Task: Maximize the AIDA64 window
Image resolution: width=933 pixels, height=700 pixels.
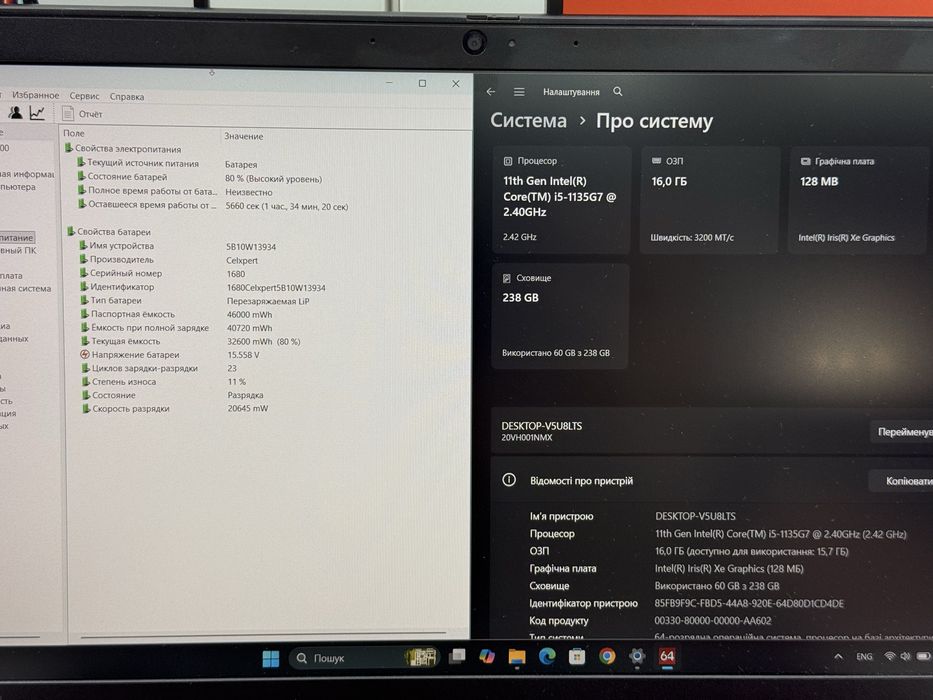Action: pyautogui.click(x=422, y=83)
